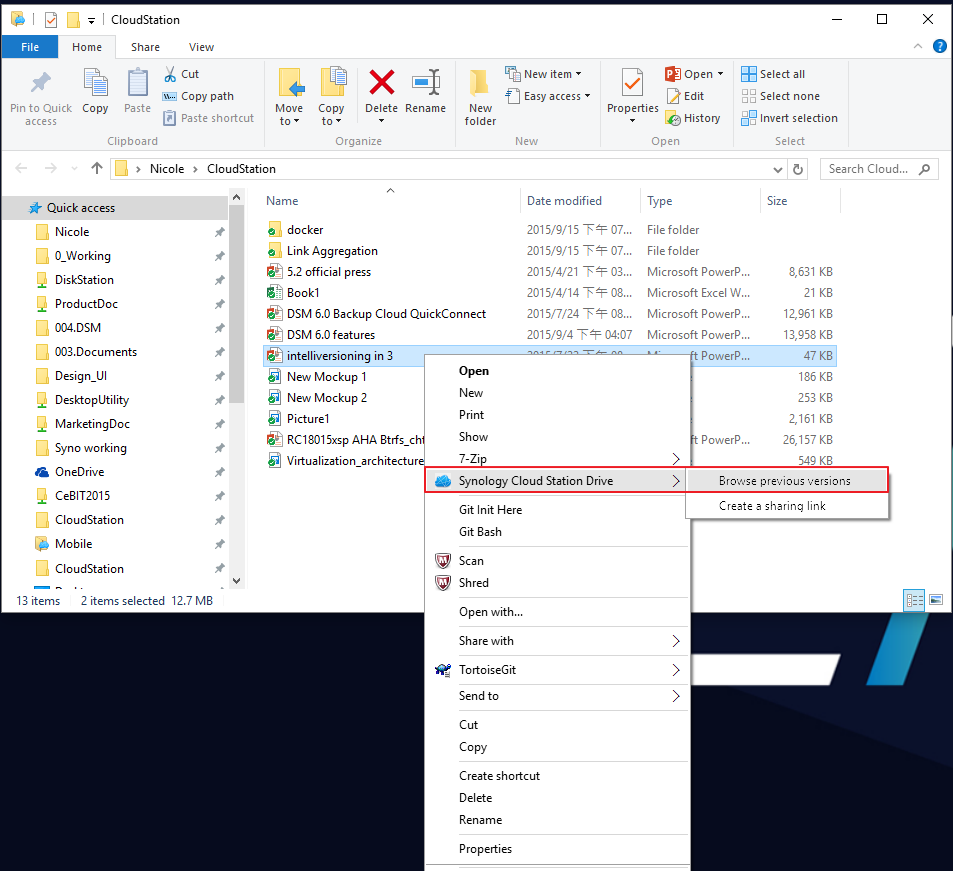Click Select none icon

[749, 96]
